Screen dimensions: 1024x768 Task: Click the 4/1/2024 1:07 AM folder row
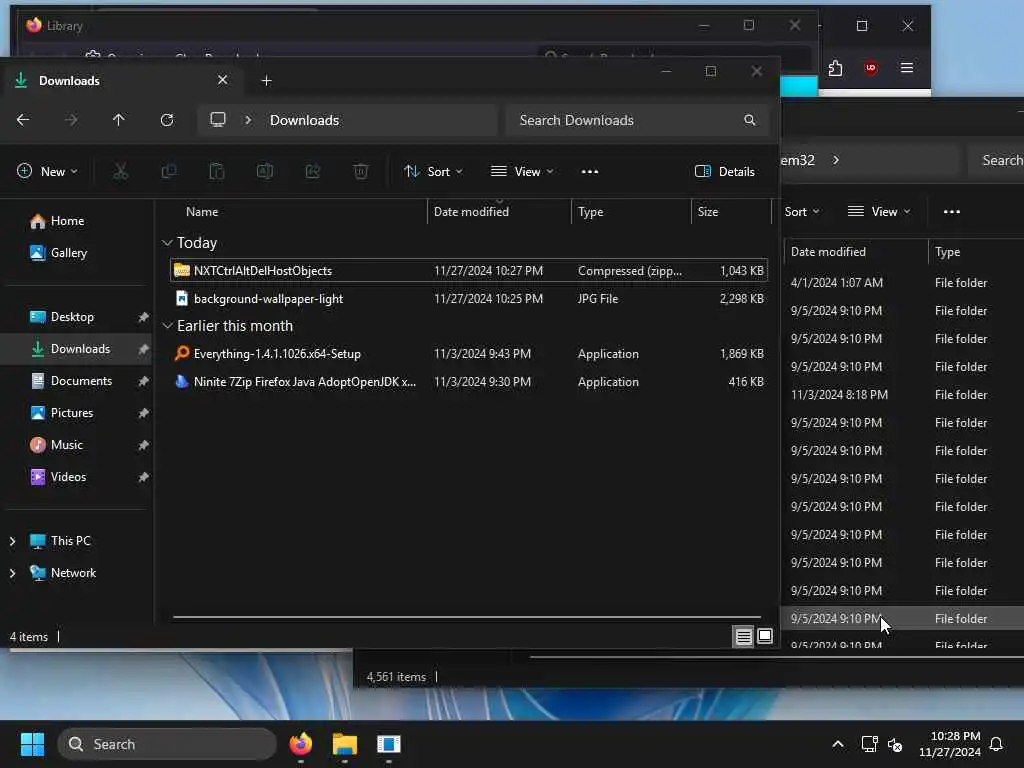click(903, 283)
